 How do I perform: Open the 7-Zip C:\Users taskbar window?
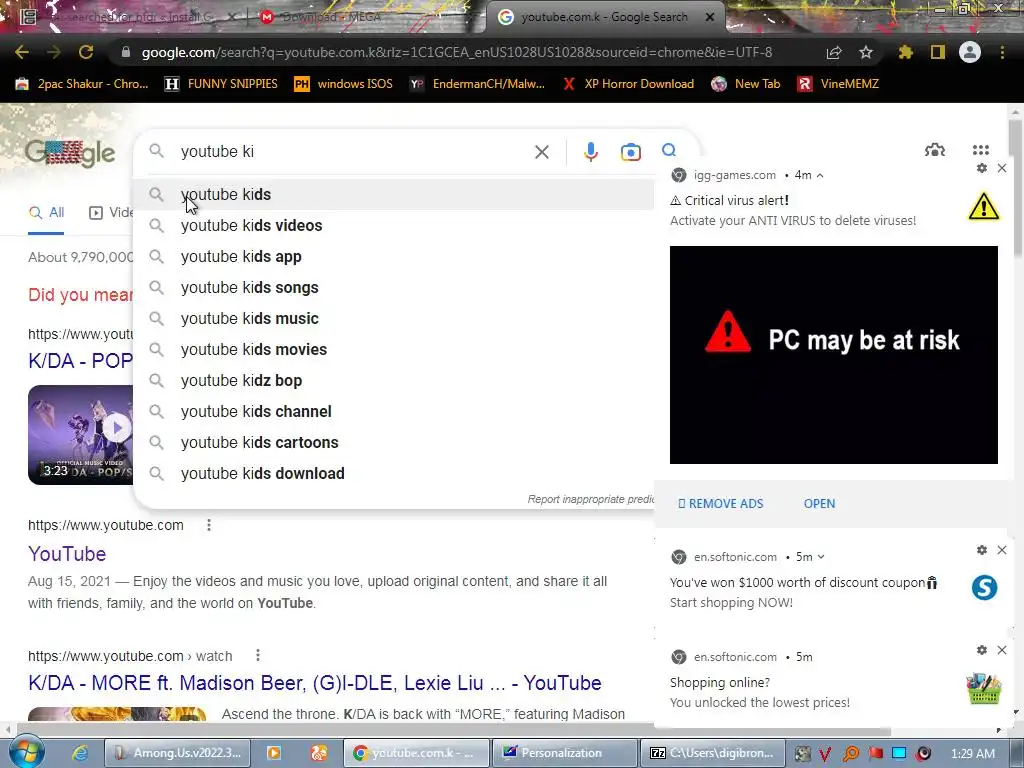click(x=712, y=753)
